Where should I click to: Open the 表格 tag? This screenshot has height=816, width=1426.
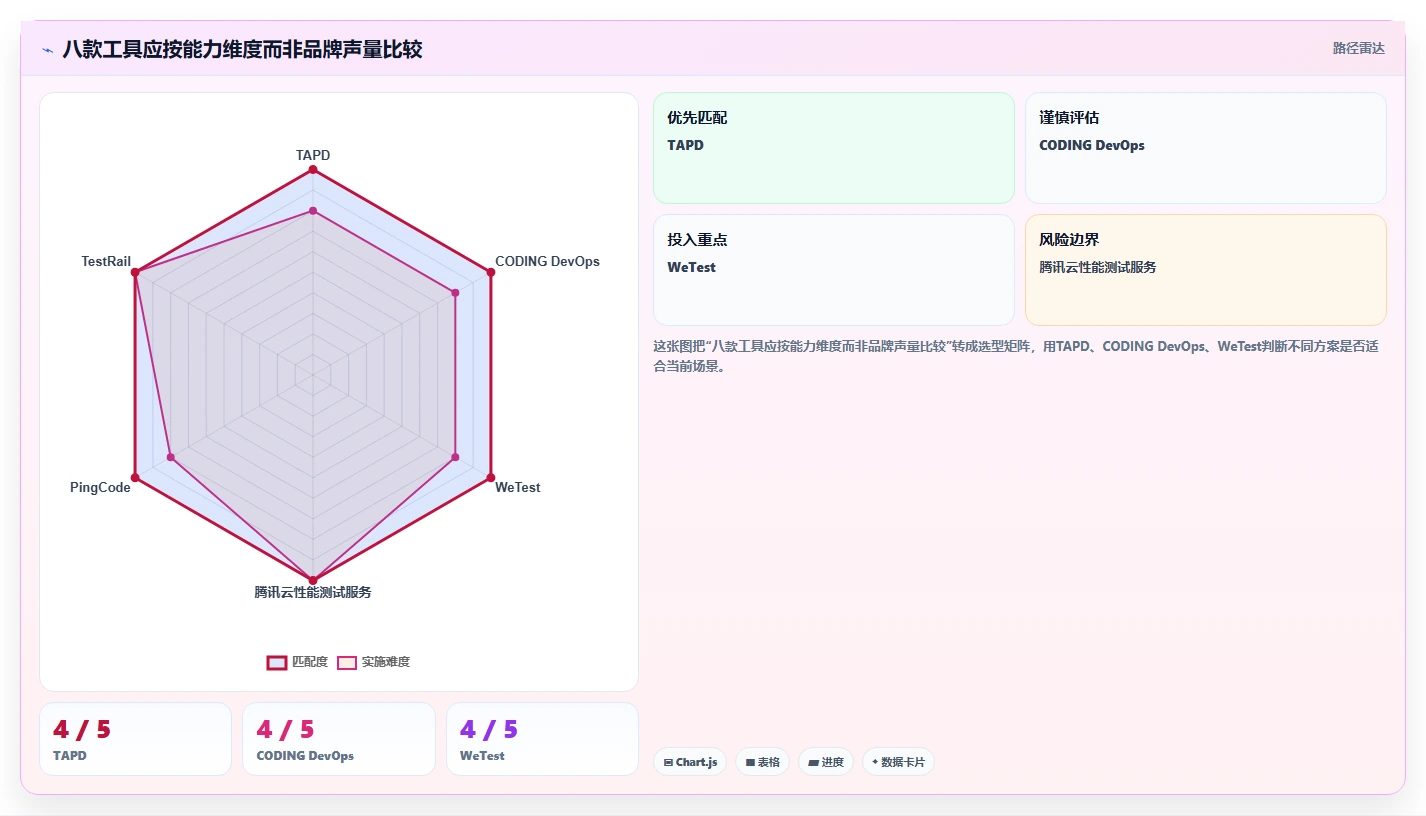(x=762, y=762)
